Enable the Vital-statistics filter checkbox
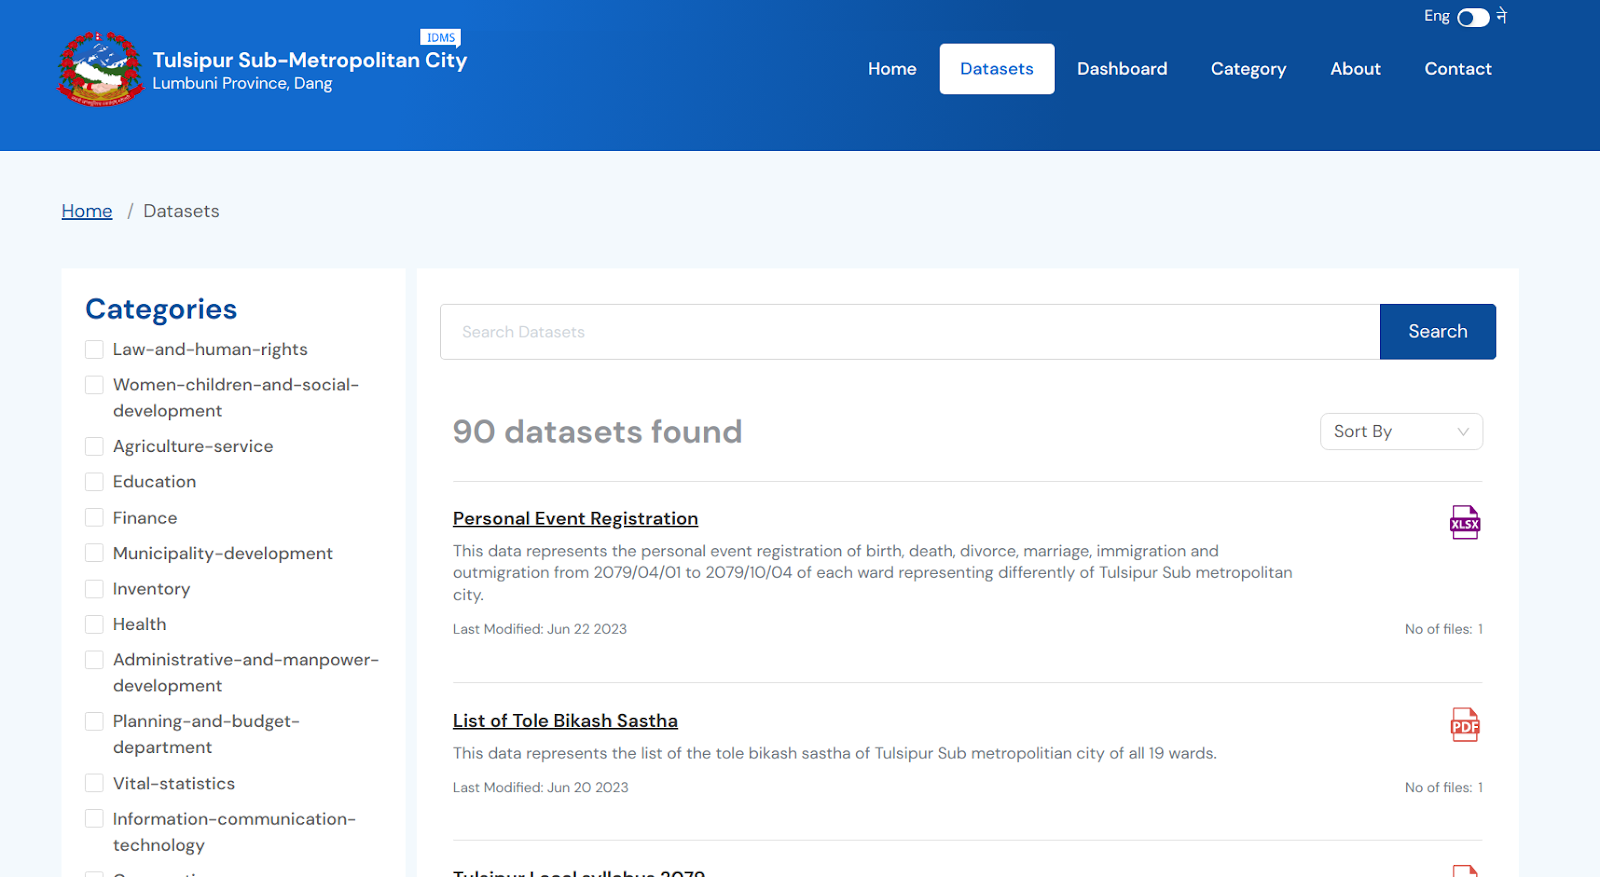 click(x=94, y=783)
